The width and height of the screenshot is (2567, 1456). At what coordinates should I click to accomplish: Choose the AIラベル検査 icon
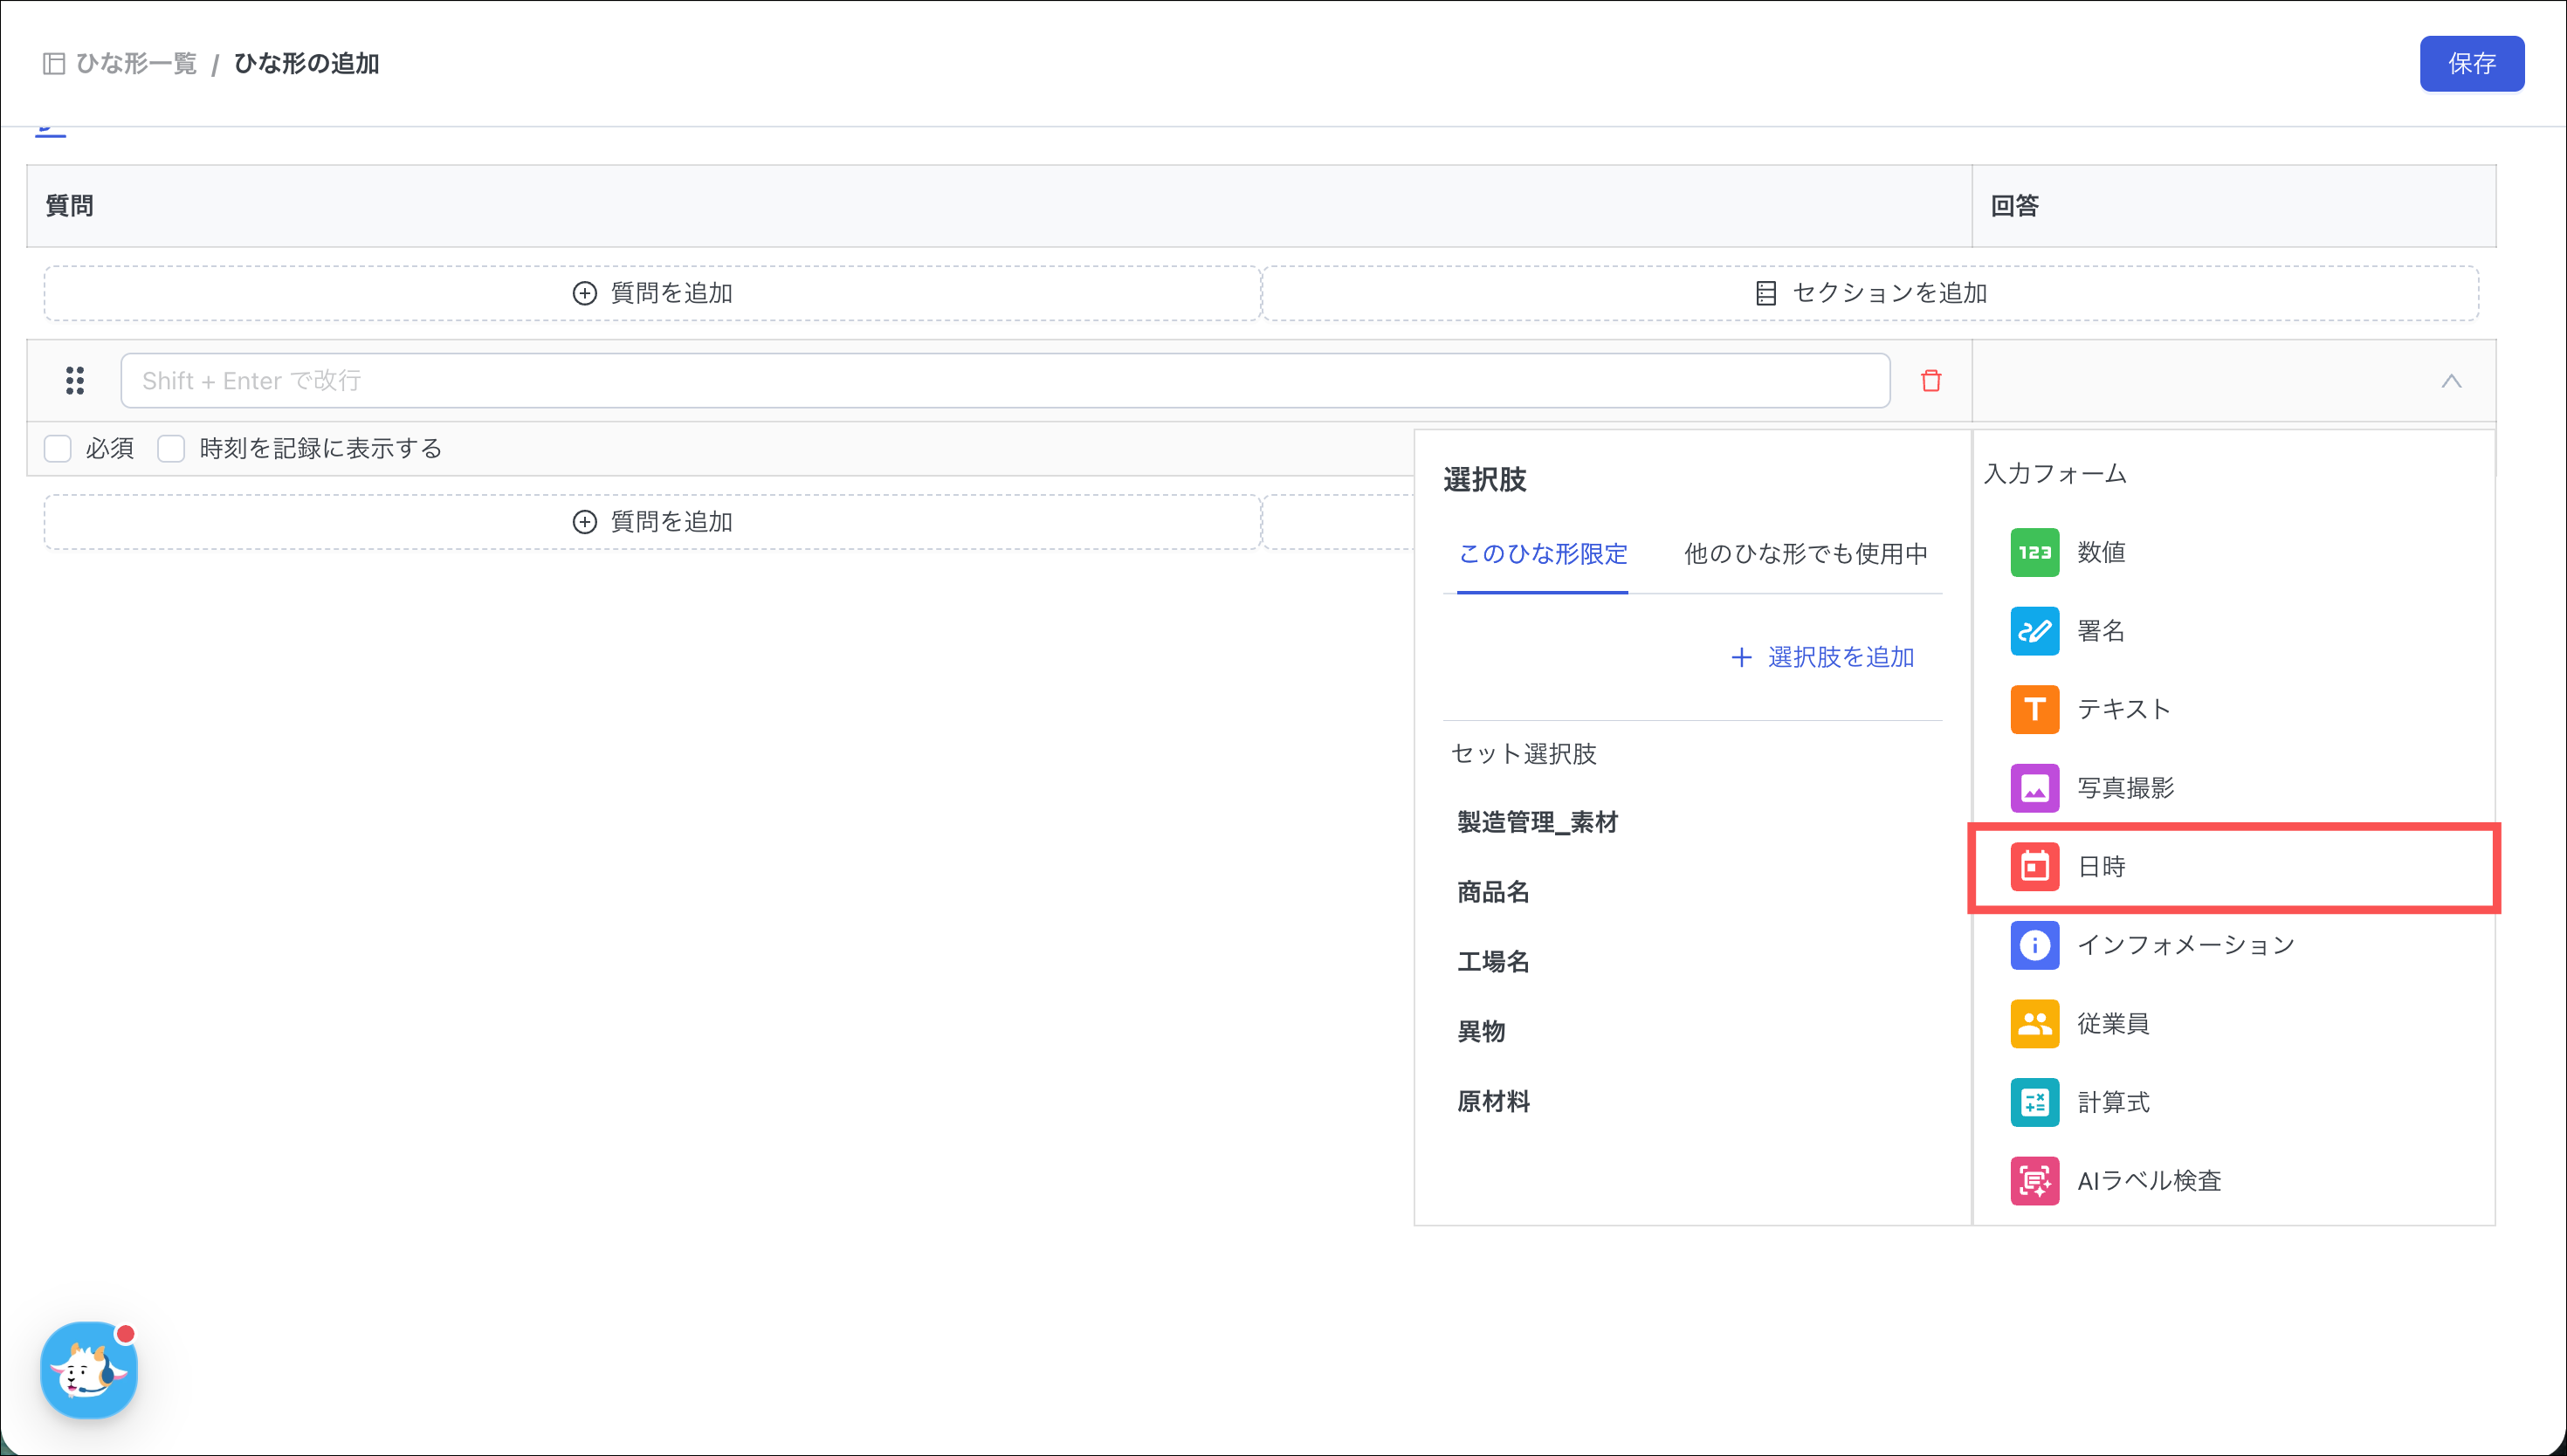click(x=2034, y=1181)
